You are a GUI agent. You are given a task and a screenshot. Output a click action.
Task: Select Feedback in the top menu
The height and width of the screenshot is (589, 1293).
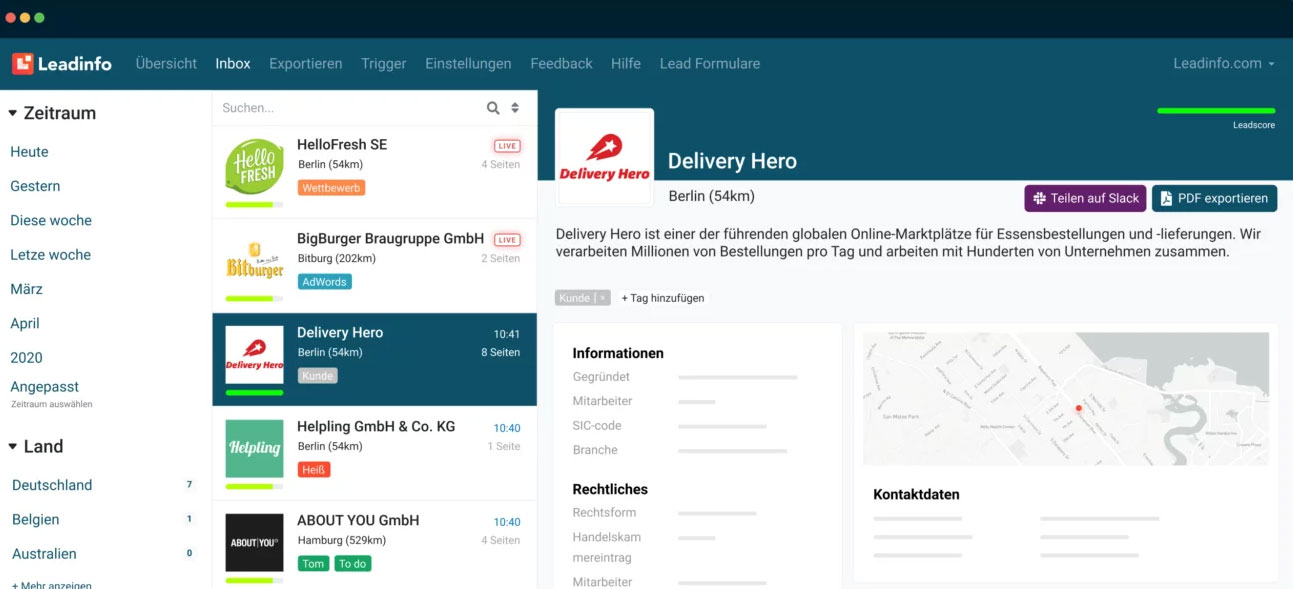(561, 63)
